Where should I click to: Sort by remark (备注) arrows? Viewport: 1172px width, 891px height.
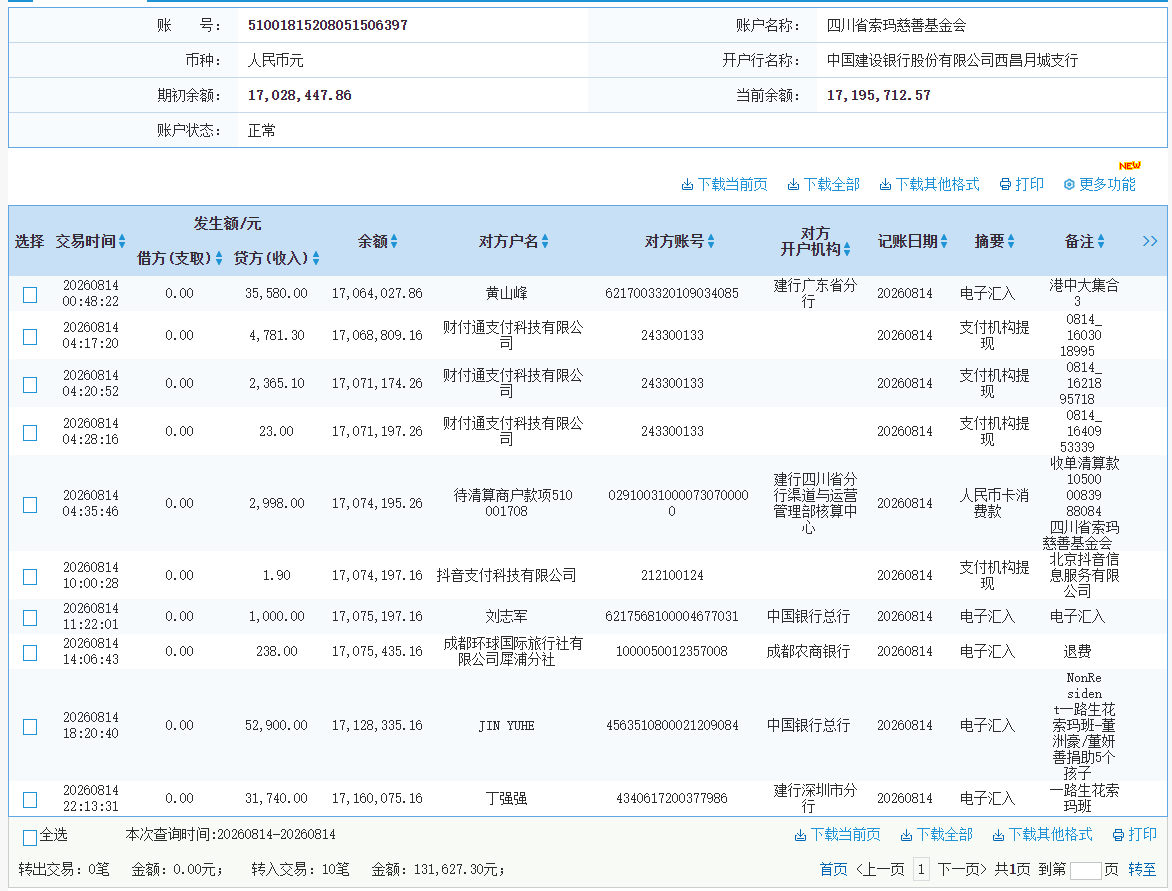(1101, 241)
